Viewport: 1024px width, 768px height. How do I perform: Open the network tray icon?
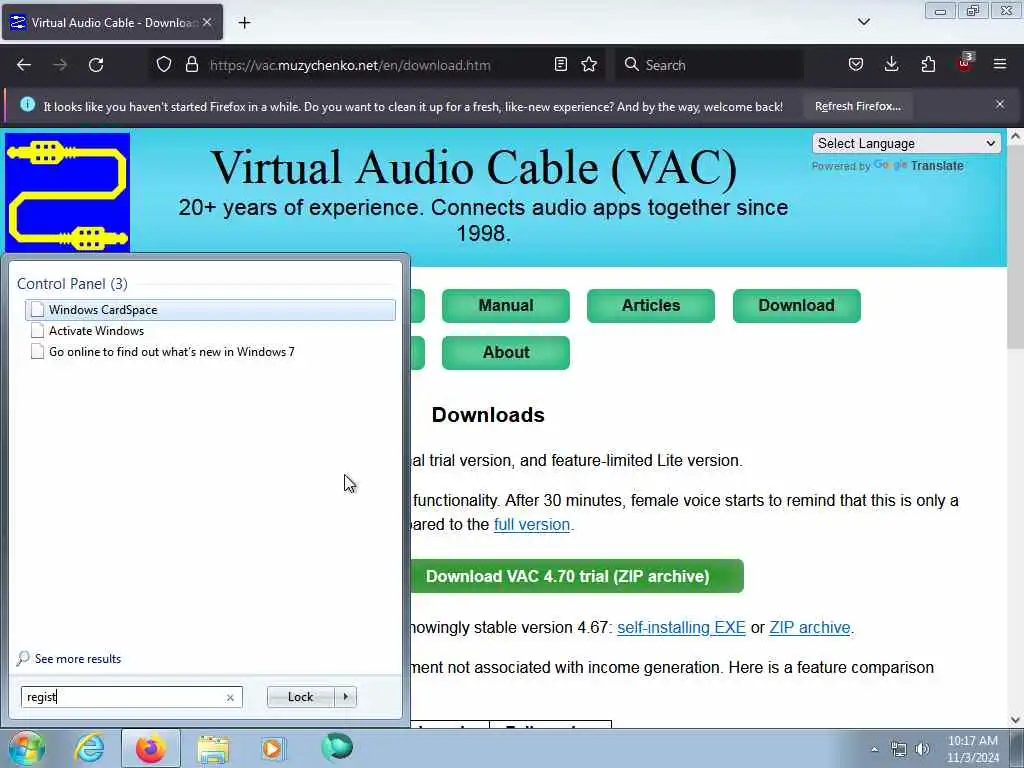coord(899,750)
